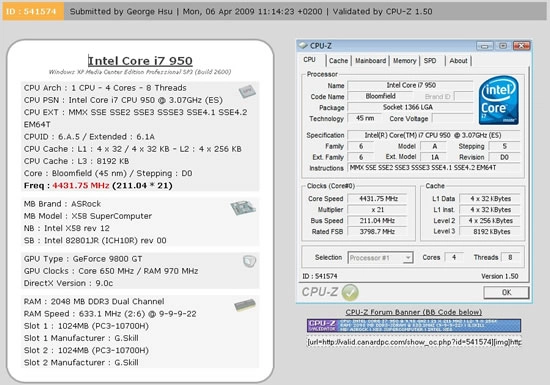Click the red 4431.75 MHz frequency text
Screen dimensions: 550x385
click(x=81, y=185)
